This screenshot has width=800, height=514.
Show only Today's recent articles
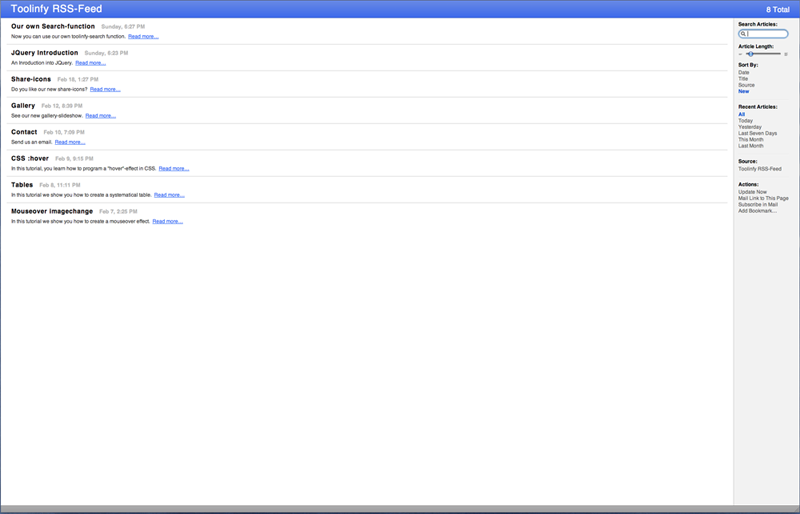[x=745, y=120]
